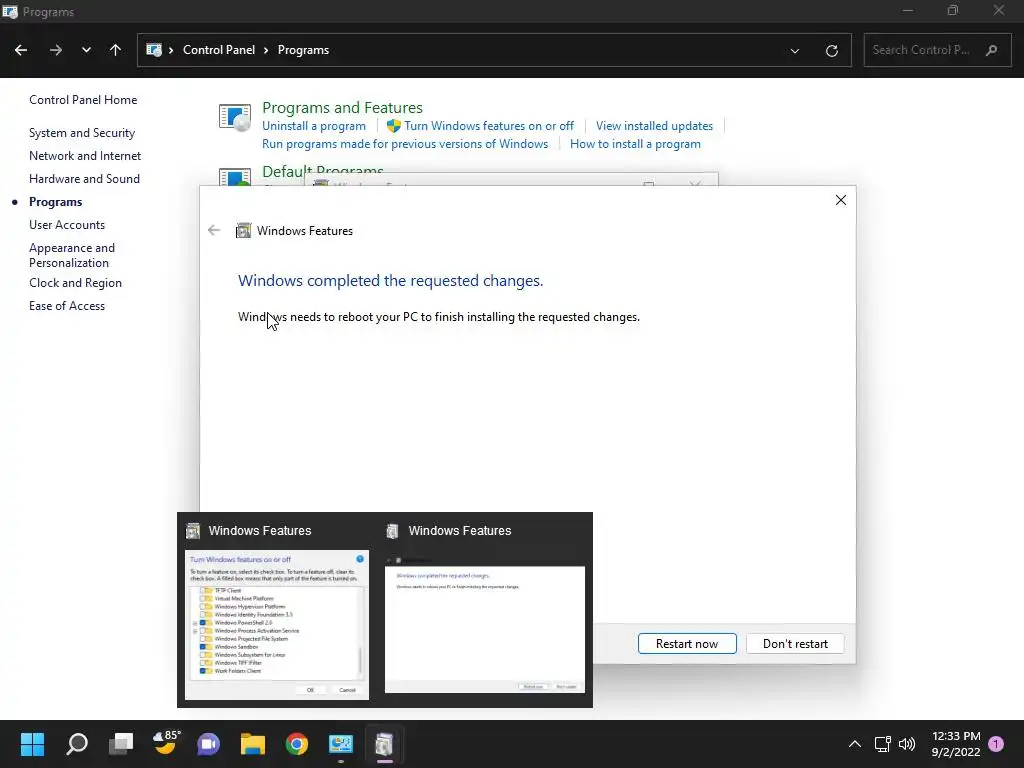Screen dimensions: 1024x768
Task: Switch to Control Panel taskbar icon
Action: tap(341, 744)
